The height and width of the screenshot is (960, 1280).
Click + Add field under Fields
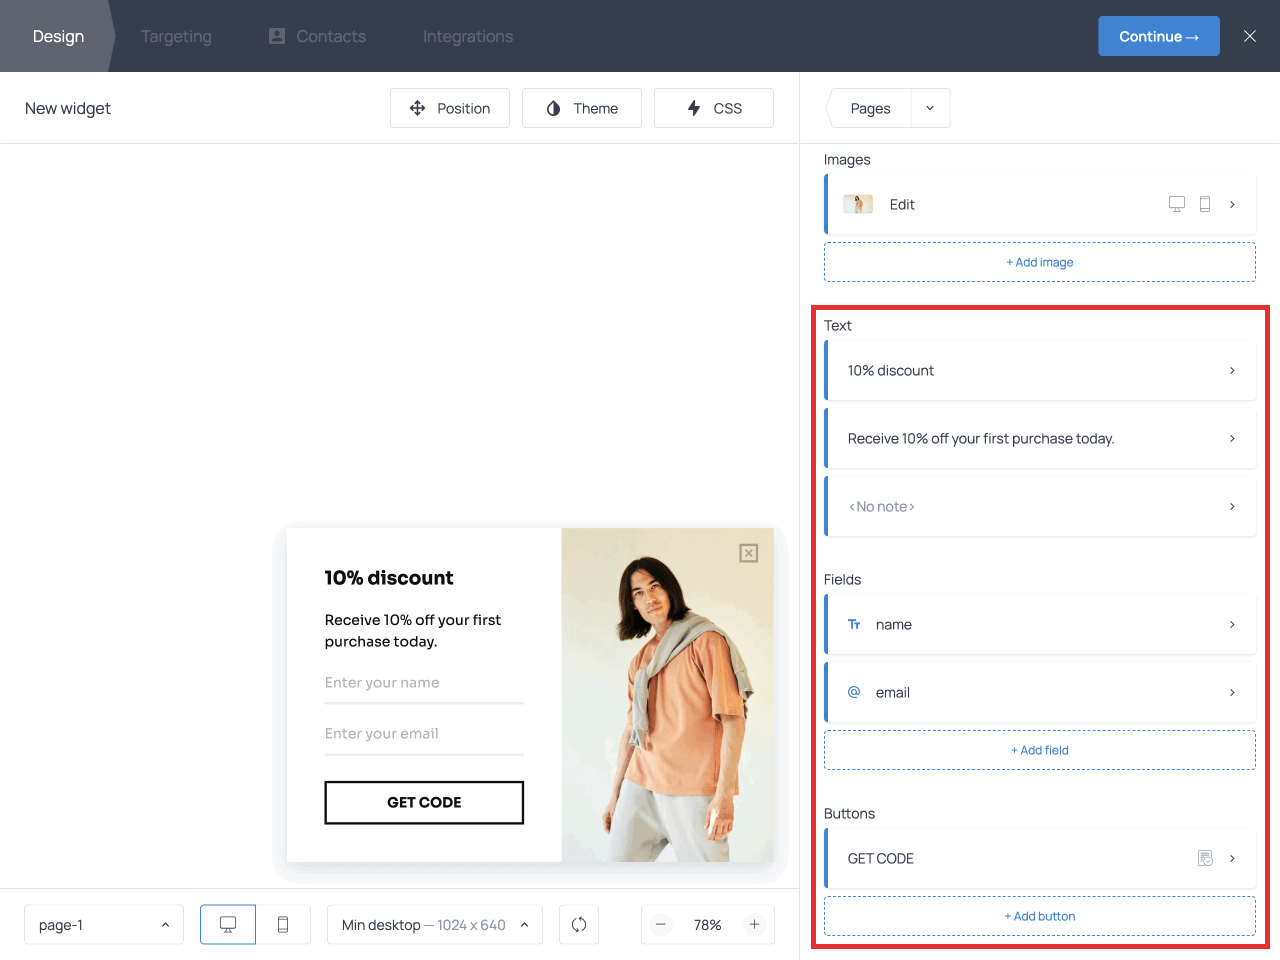[x=1040, y=749]
